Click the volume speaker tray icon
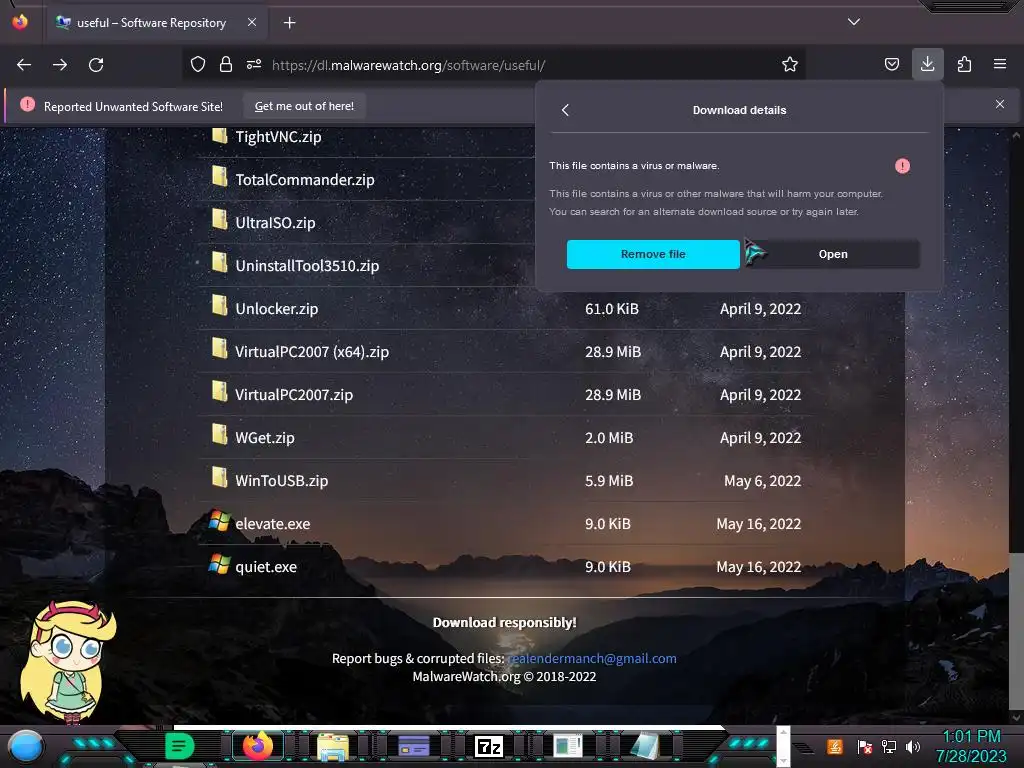This screenshot has height=768, width=1024. coord(913,746)
